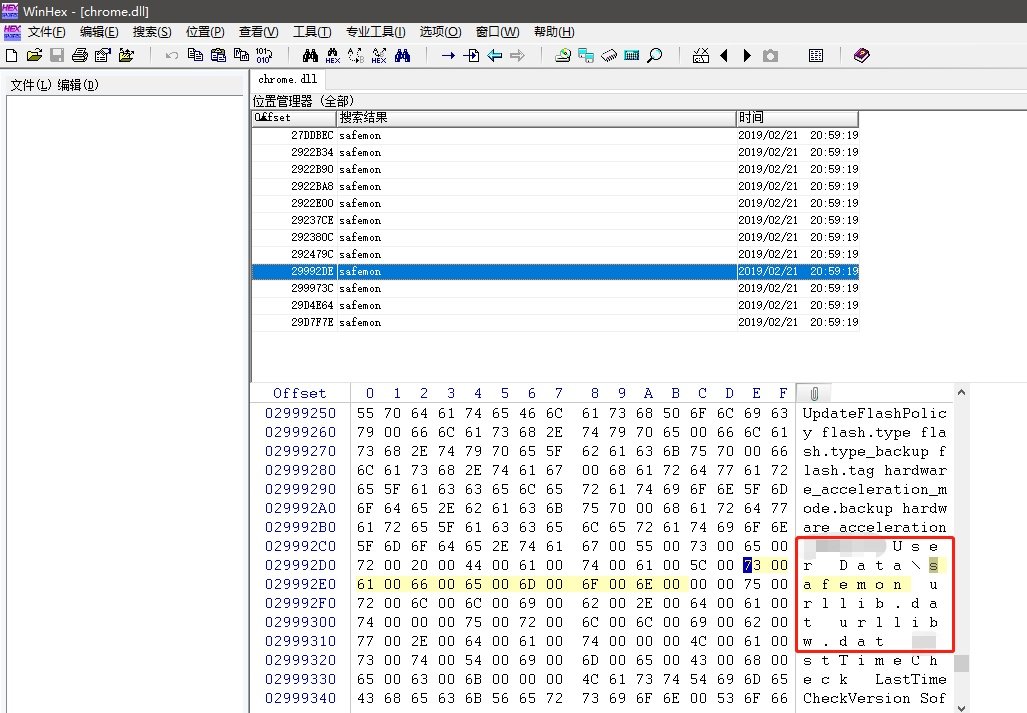Click the Go To Offset arrow icon
The width and height of the screenshot is (1027, 713).
tap(448, 56)
